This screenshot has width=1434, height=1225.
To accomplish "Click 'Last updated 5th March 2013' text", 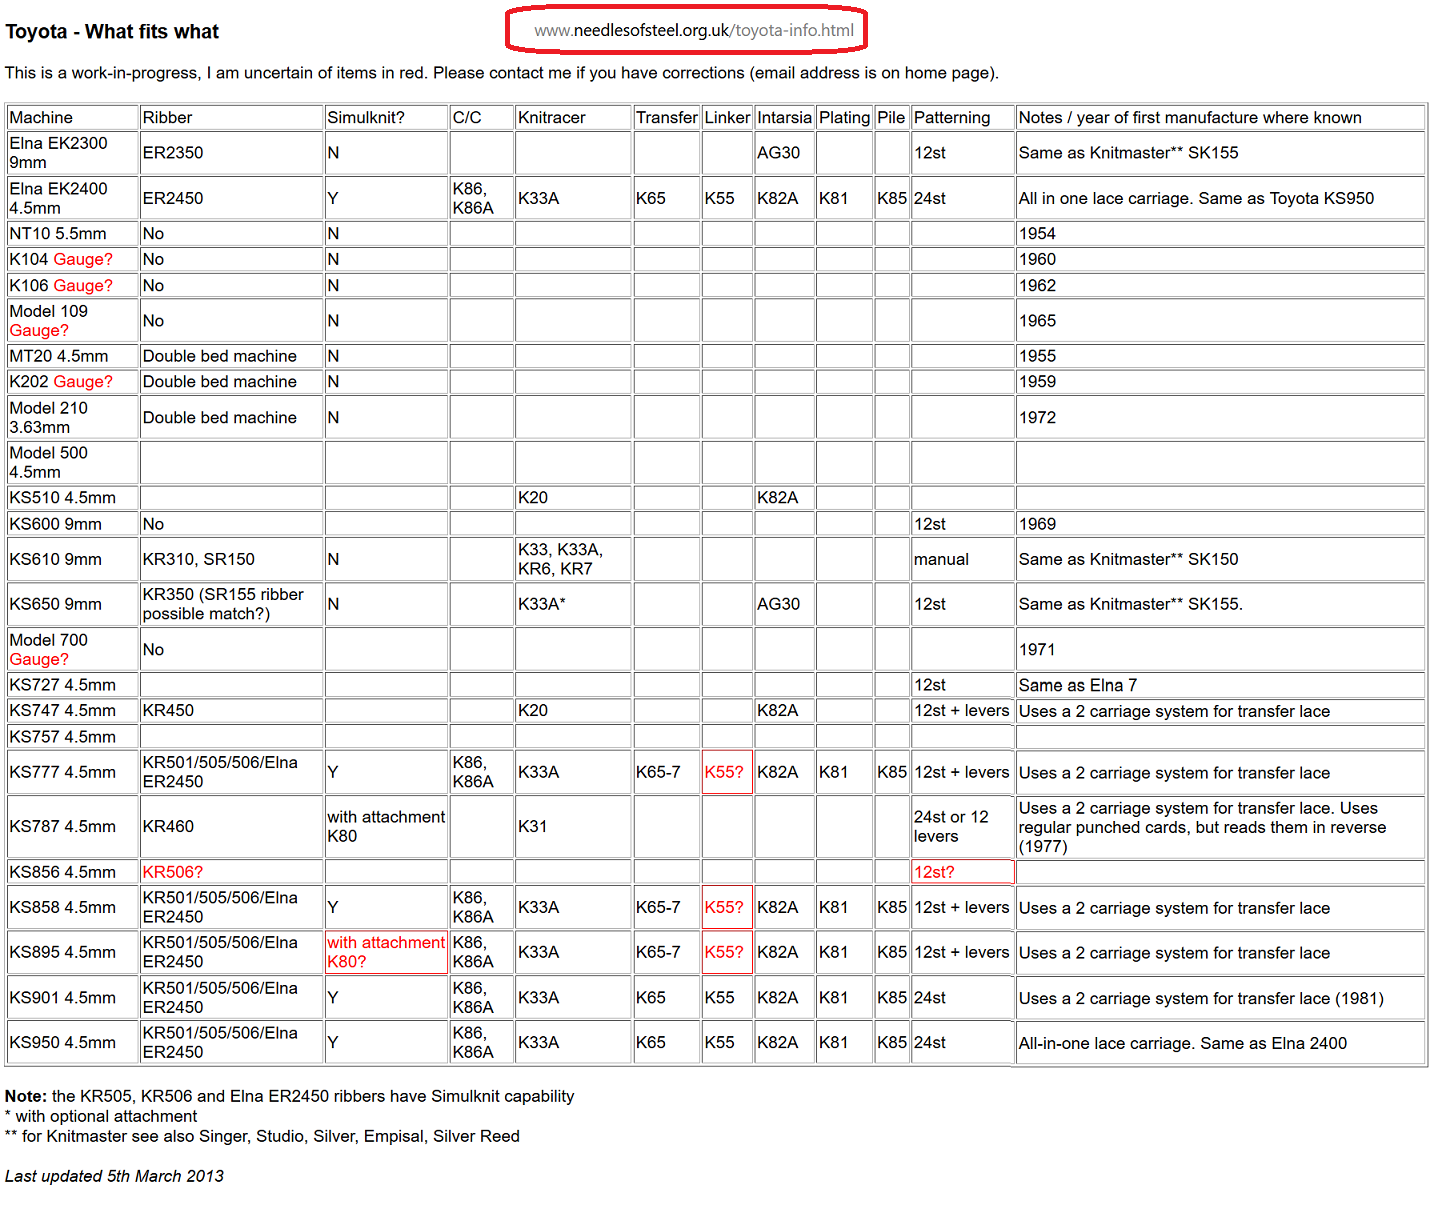I will (114, 1176).
